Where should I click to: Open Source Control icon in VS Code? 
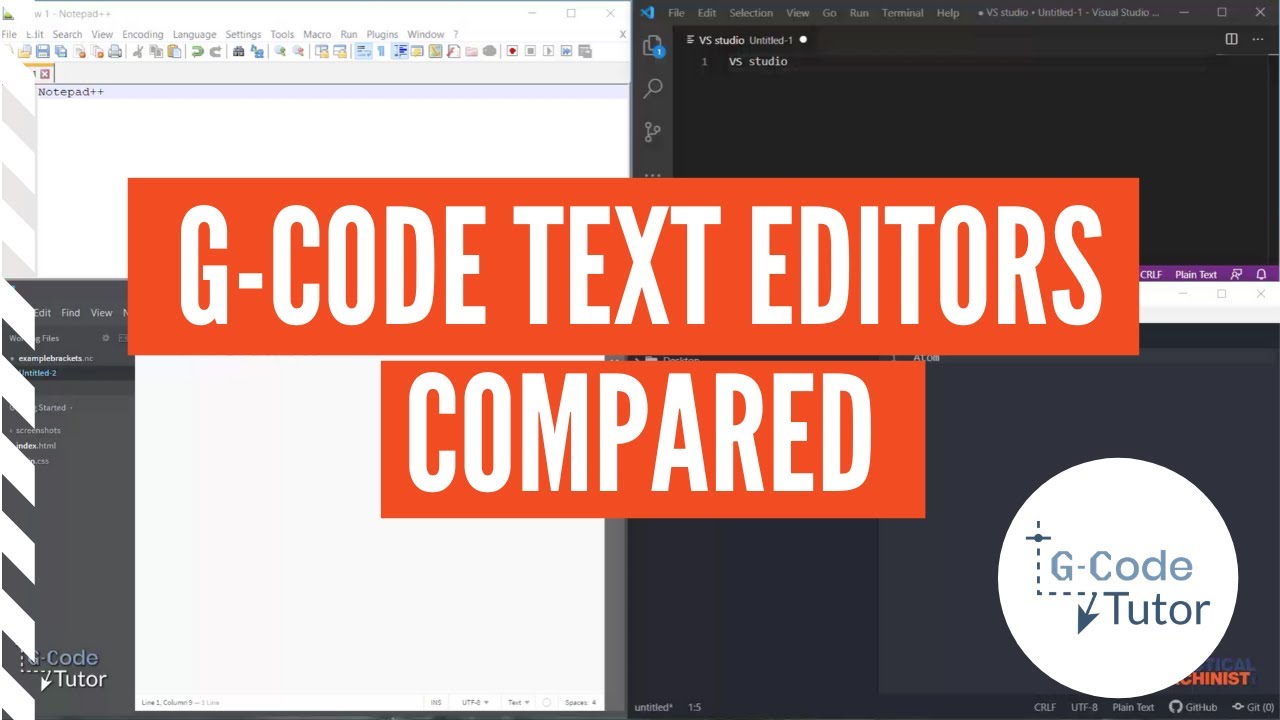click(653, 131)
